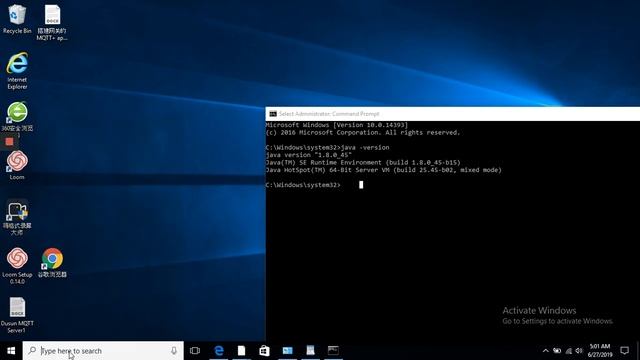Select the Dusun MQTT Server1 document
640x360 pixels.
[17, 315]
